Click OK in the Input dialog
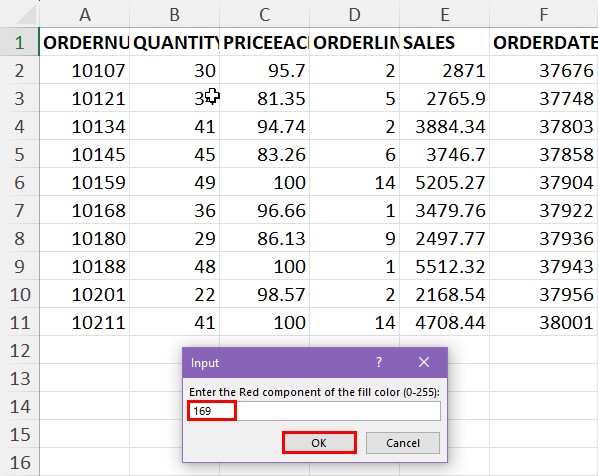This screenshot has height=476, width=598. [319, 443]
